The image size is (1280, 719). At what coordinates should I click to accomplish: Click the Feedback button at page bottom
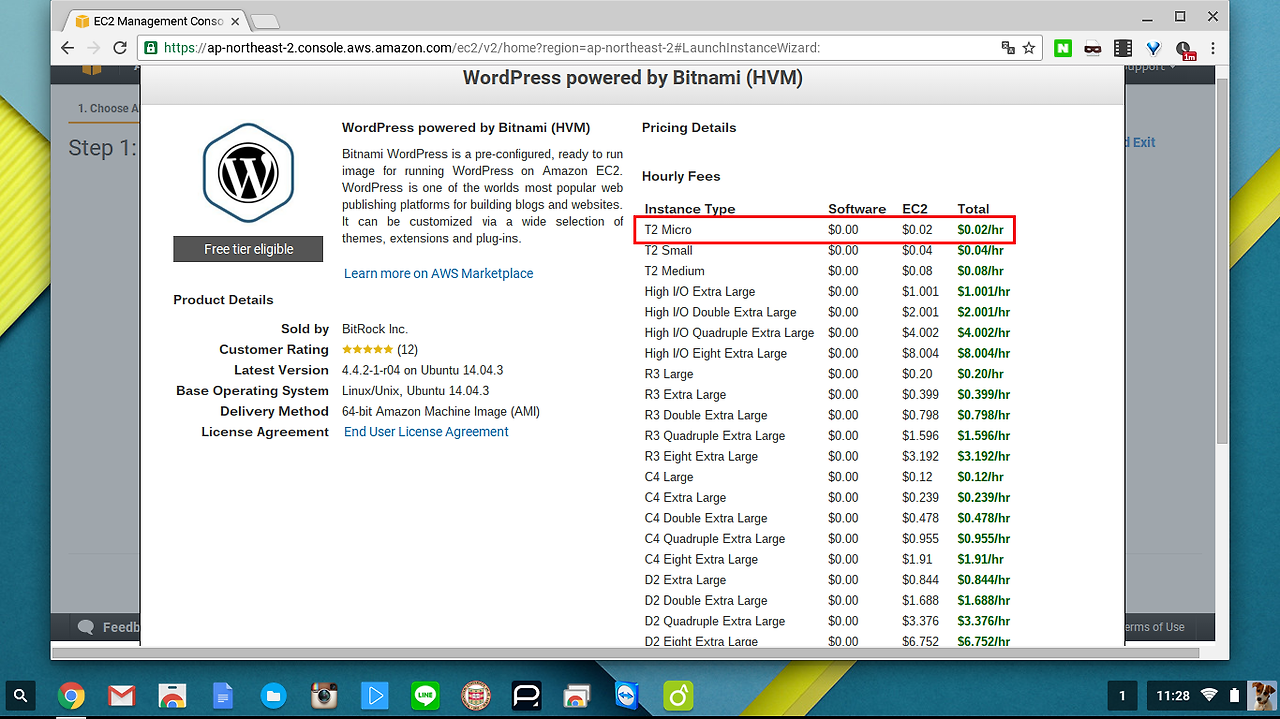pyautogui.click(x=110, y=627)
